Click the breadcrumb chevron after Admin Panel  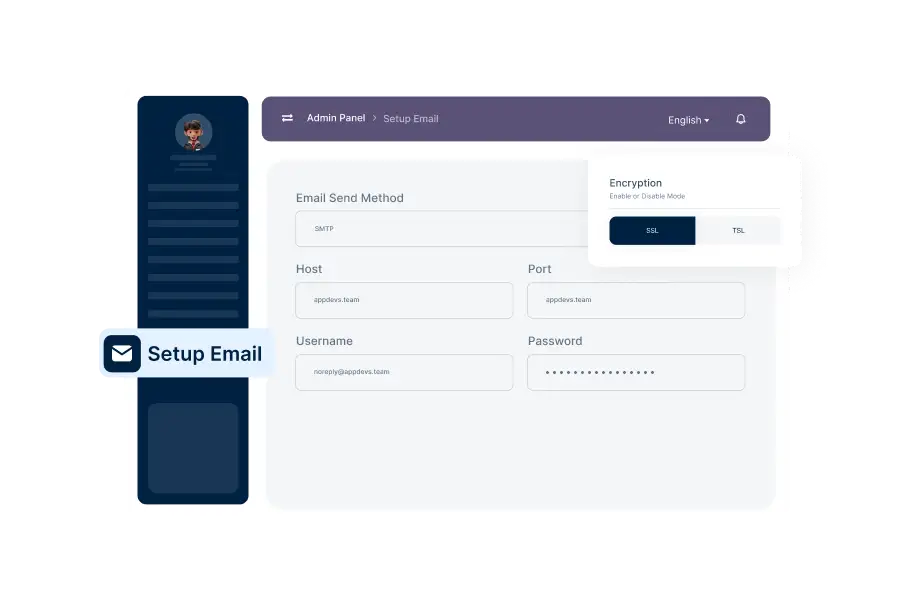[x=375, y=118]
